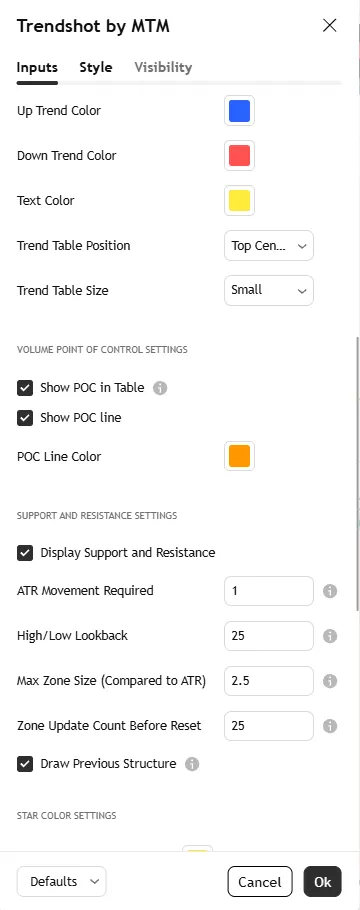Toggle the Show POC line checkbox
360x910 pixels.
coord(25,418)
